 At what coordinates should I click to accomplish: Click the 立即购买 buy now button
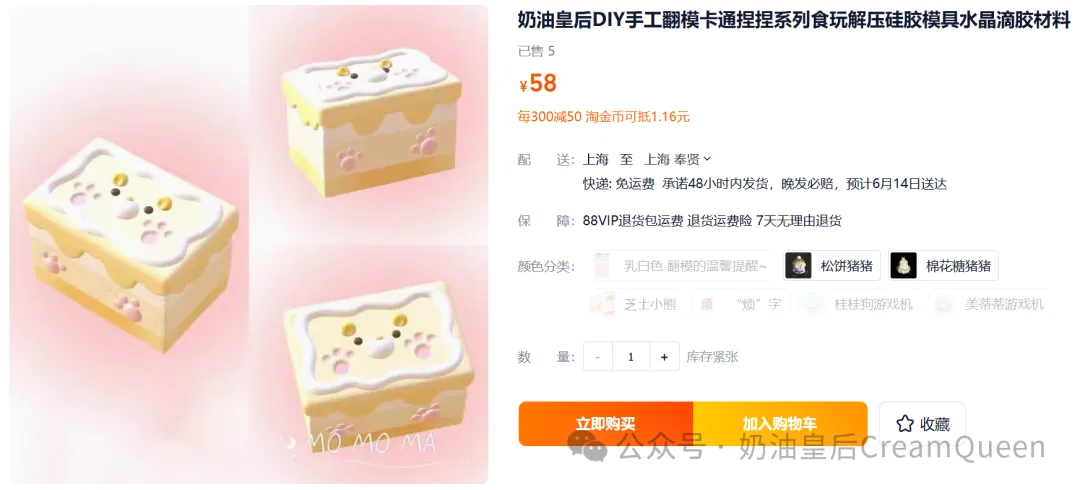(x=605, y=424)
